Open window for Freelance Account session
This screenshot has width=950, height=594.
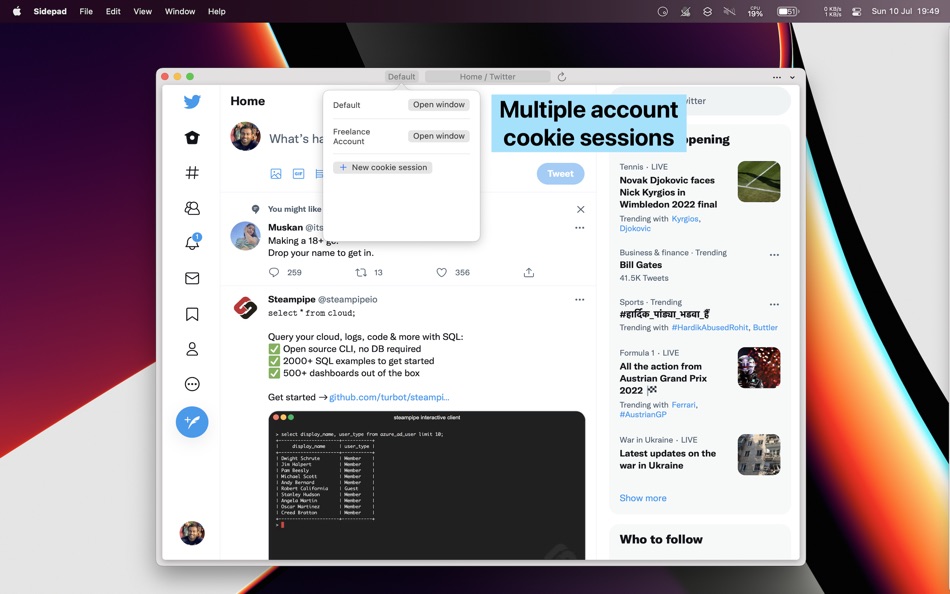tap(439, 136)
